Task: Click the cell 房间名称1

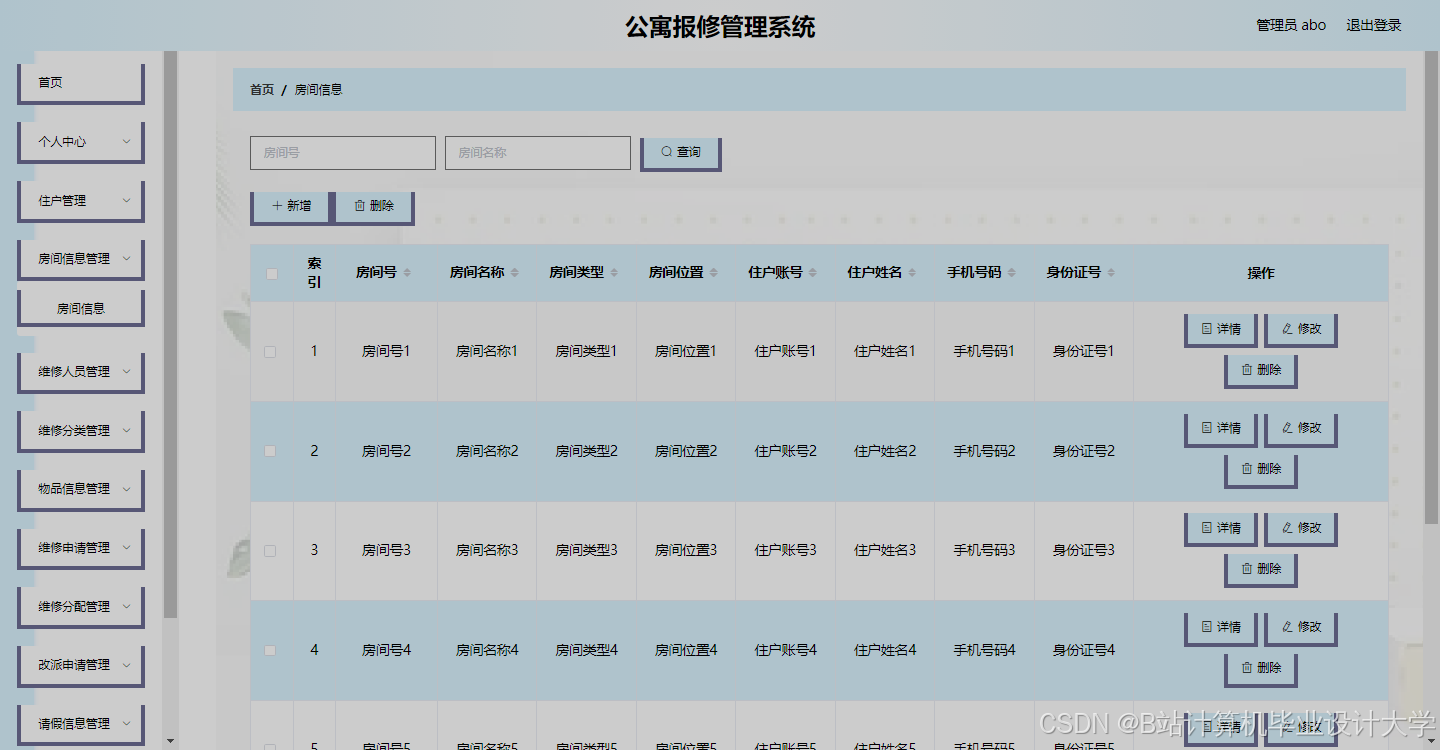Action: click(x=487, y=352)
